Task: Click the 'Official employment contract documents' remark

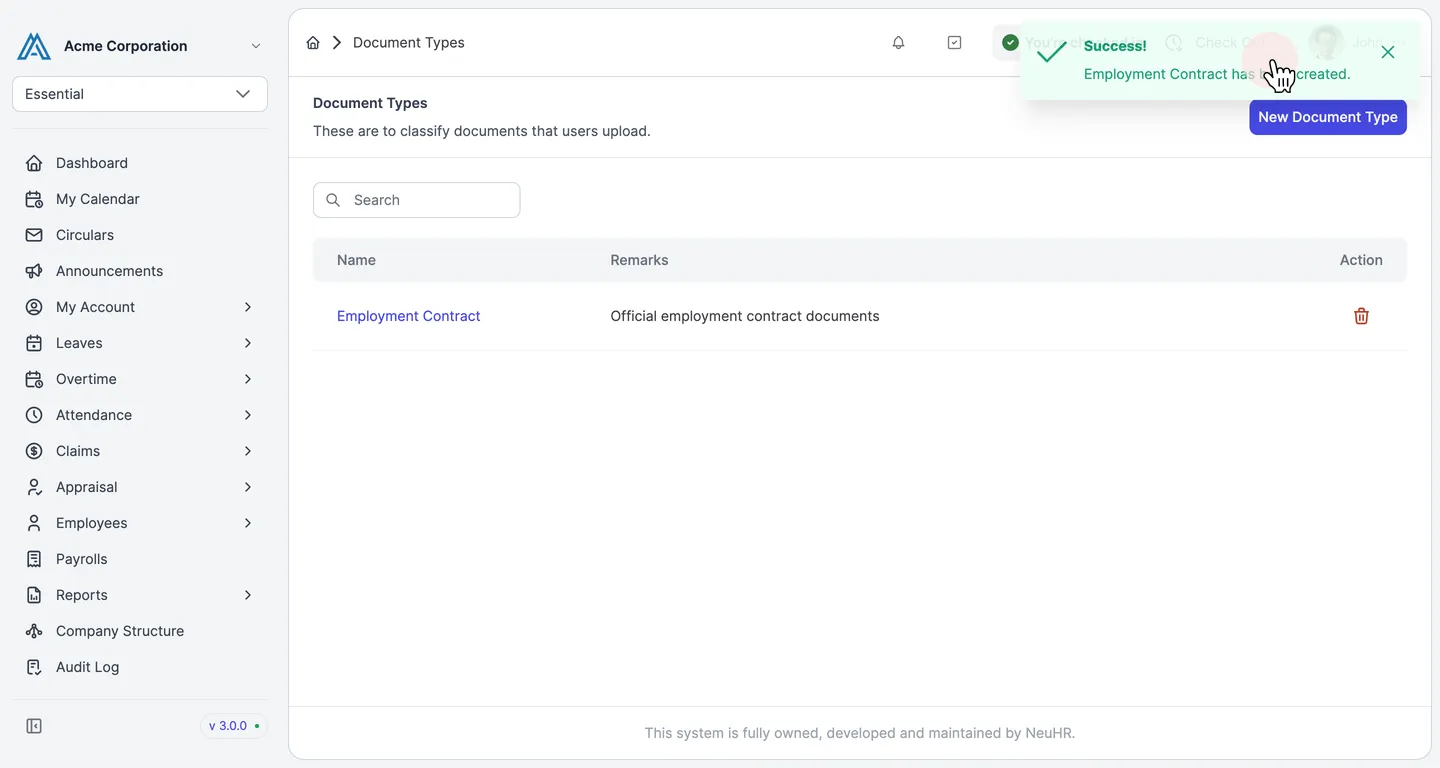Action: [745, 316]
